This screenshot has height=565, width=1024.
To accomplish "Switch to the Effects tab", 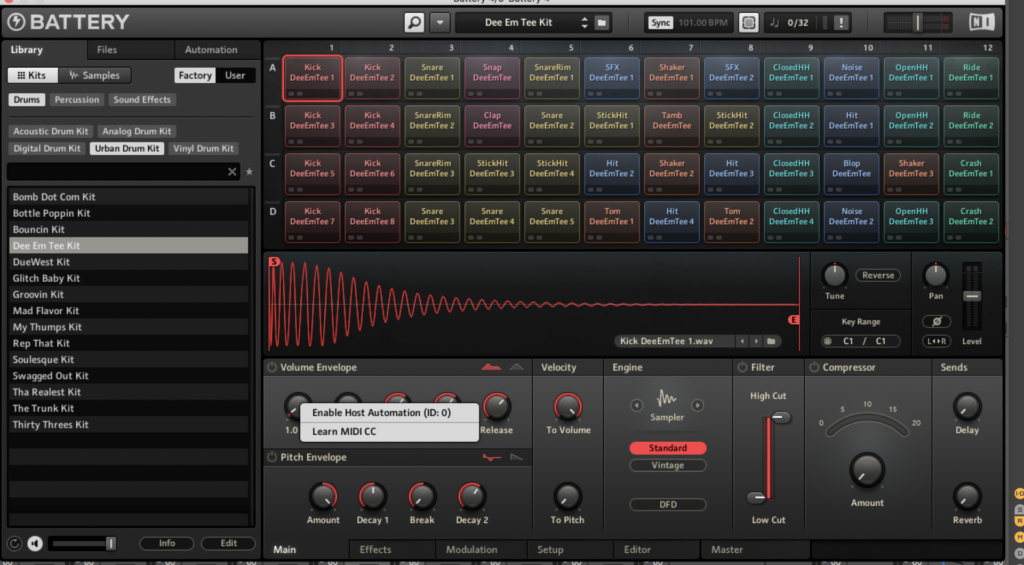I will (375, 549).
